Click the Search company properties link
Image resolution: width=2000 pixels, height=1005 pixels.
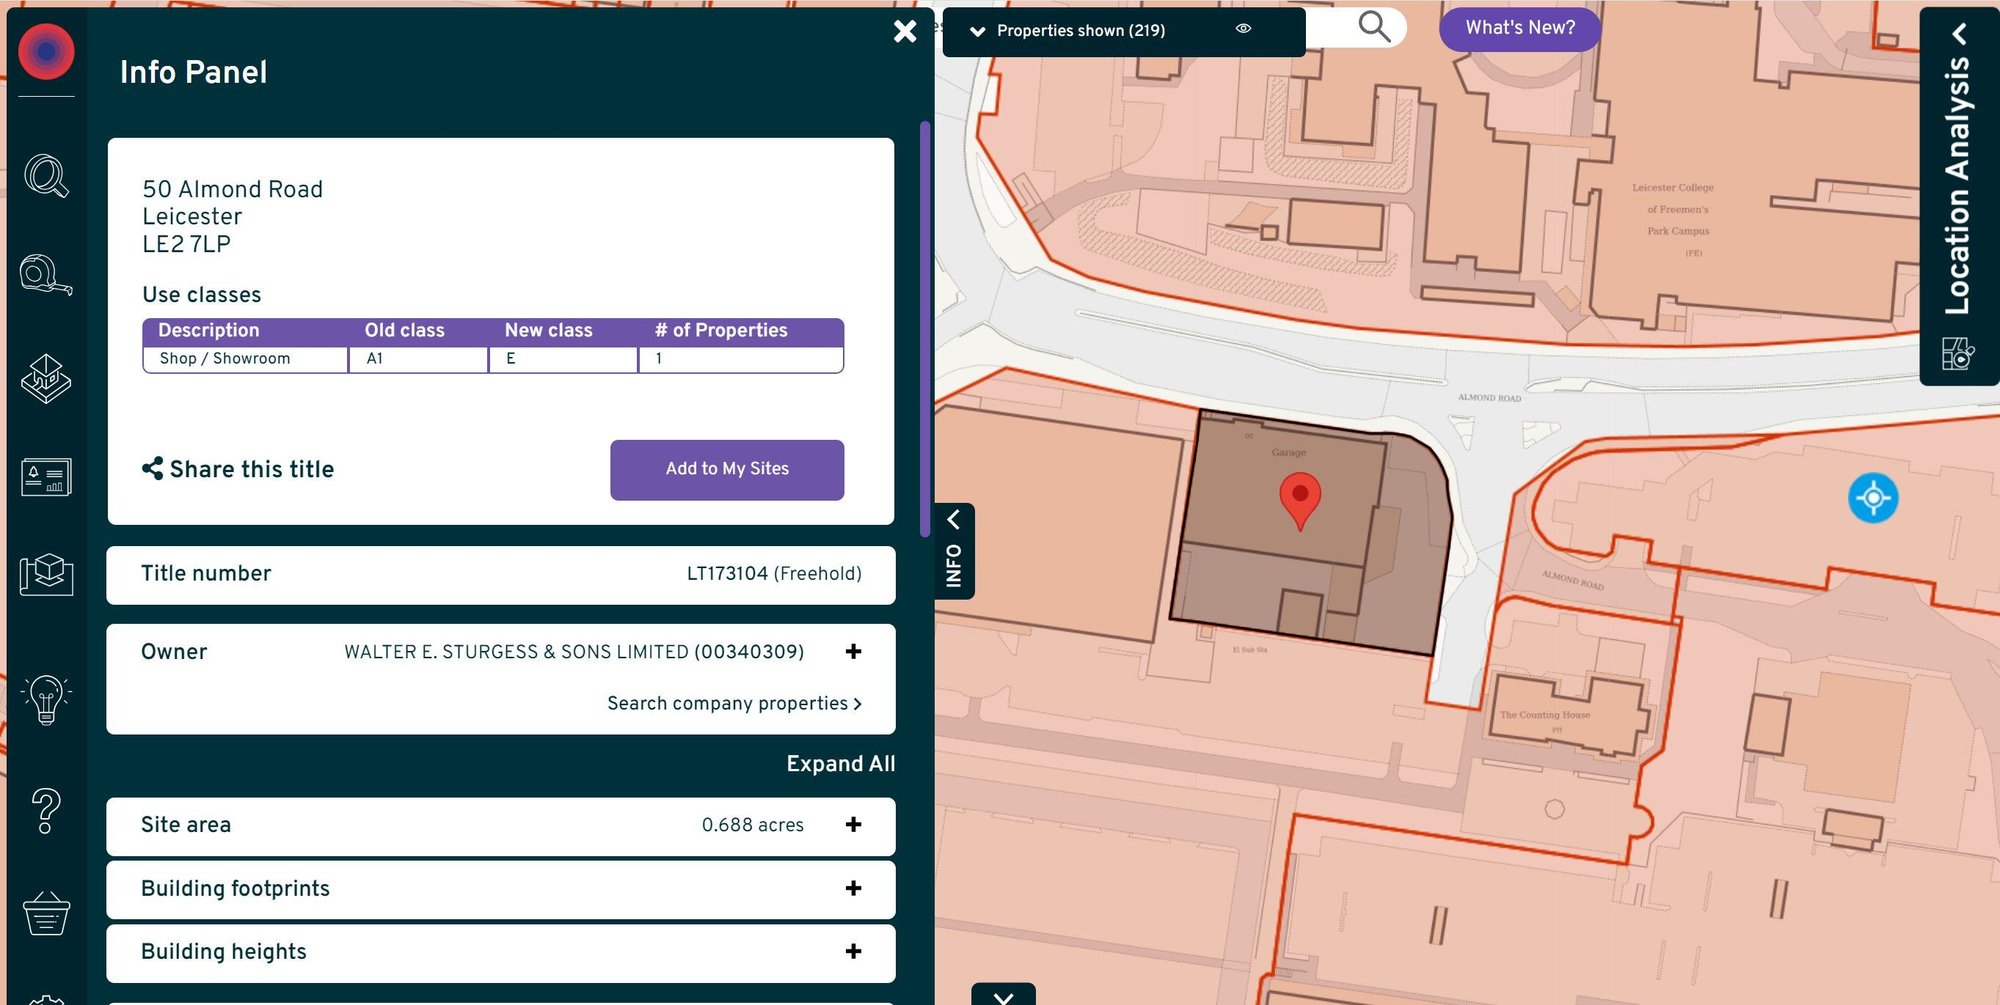[732, 703]
